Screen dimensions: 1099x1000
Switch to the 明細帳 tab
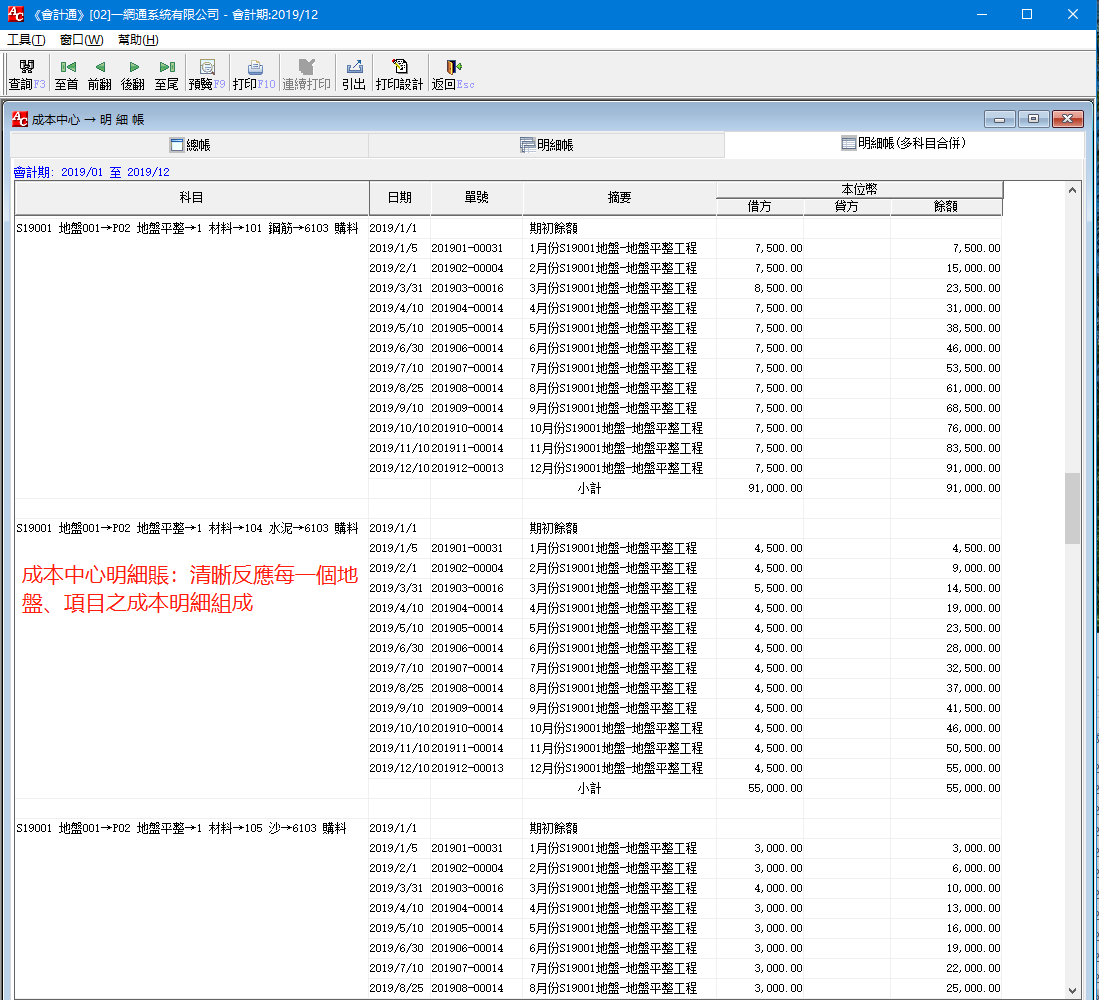click(x=546, y=146)
